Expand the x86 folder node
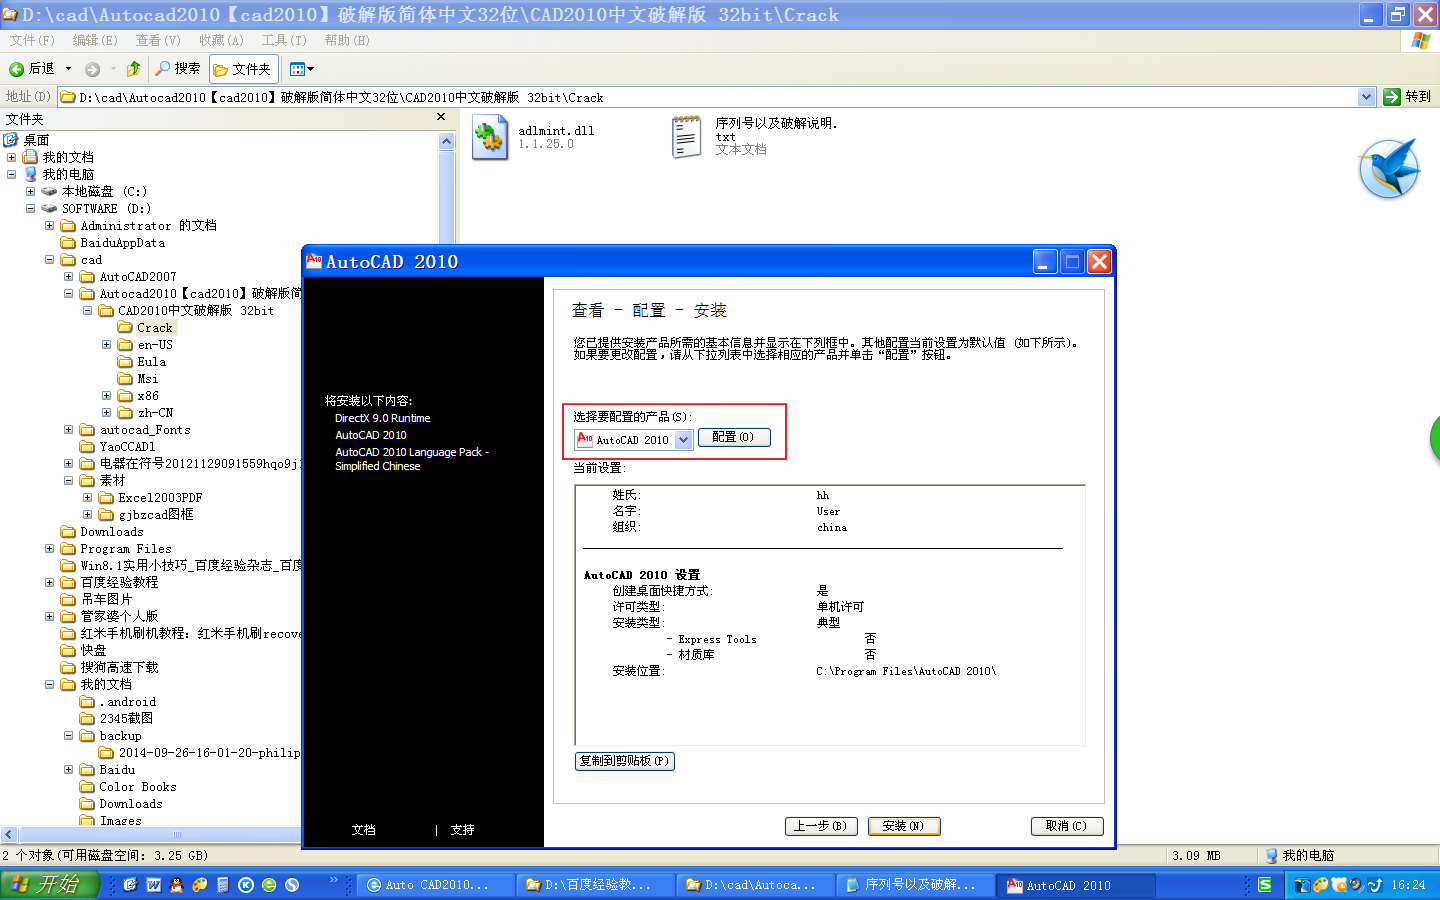Image resolution: width=1440 pixels, height=900 pixels. coord(106,395)
